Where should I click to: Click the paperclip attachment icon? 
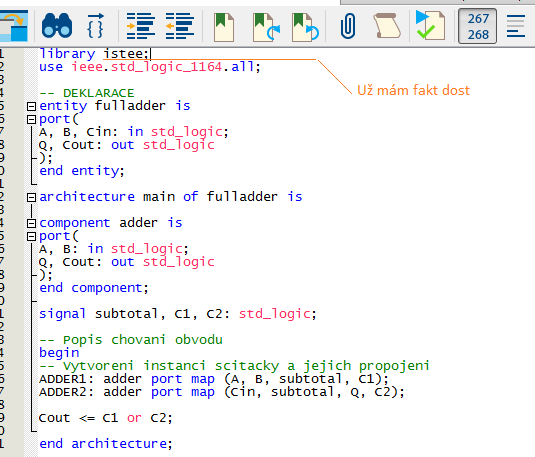click(348, 26)
